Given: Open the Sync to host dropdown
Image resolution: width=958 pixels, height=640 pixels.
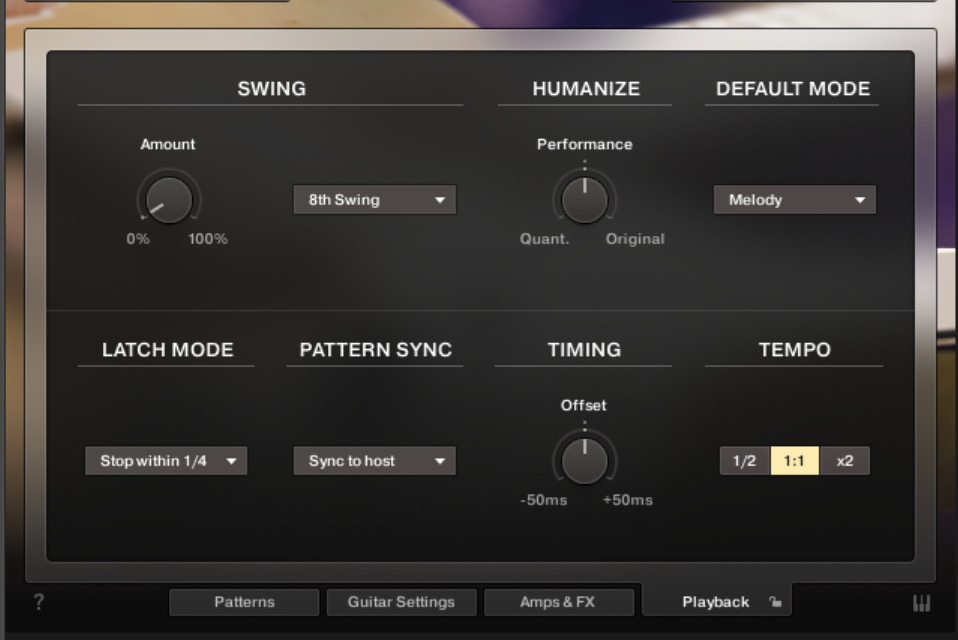Looking at the screenshot, I should [x=375, y=460].
